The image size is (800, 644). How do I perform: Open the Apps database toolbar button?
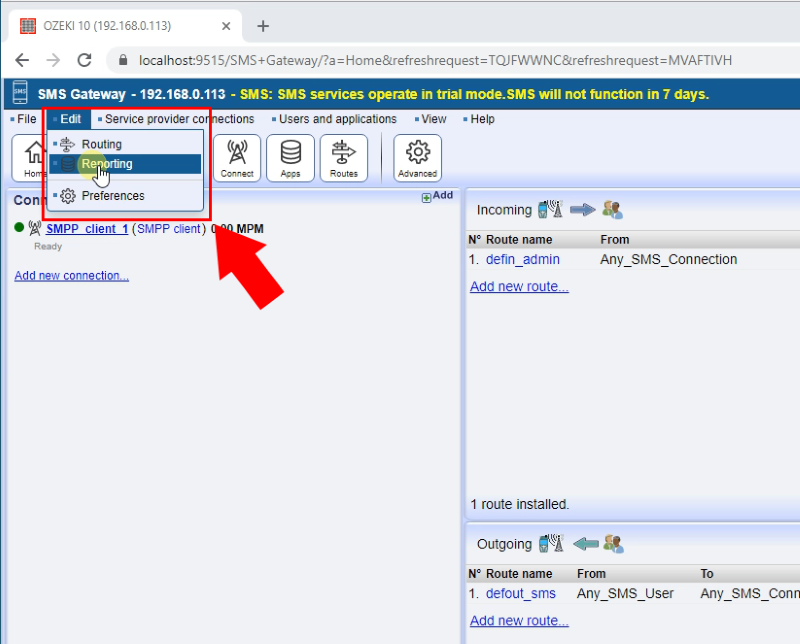tap(290, 158)
